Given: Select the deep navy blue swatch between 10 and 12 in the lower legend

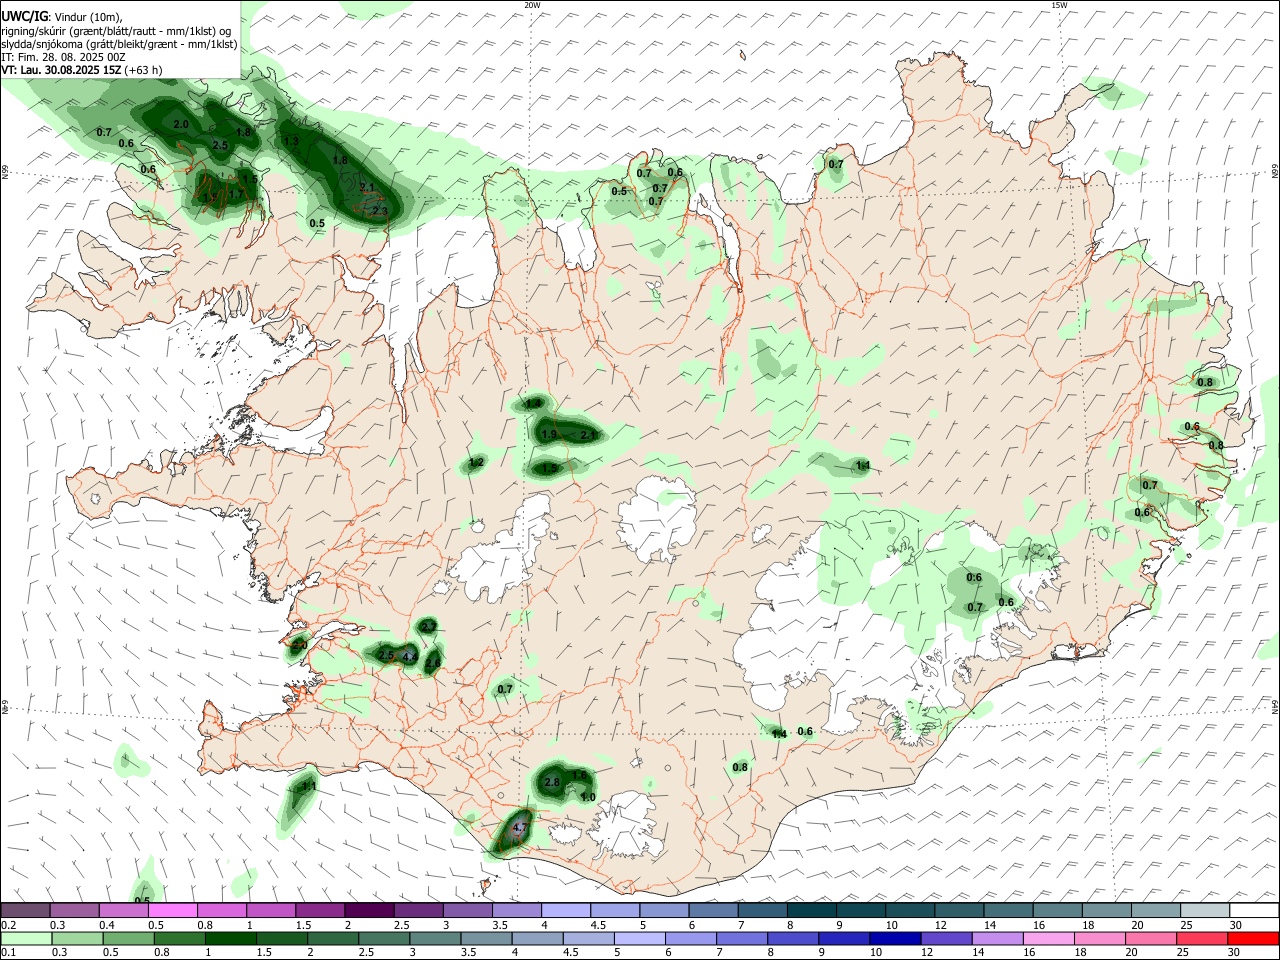Looking at the screenshot, I should tap(893, 938).
